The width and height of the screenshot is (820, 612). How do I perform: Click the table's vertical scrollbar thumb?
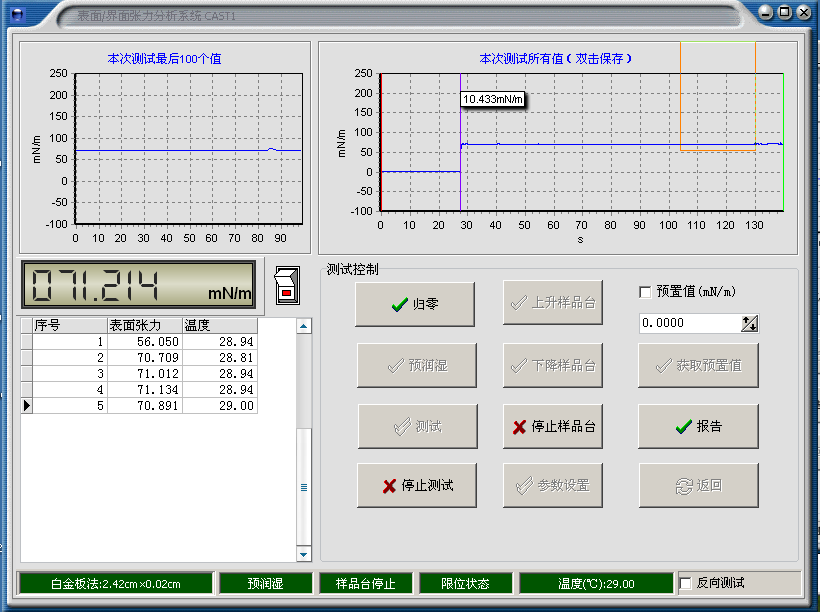pos(303,487)
